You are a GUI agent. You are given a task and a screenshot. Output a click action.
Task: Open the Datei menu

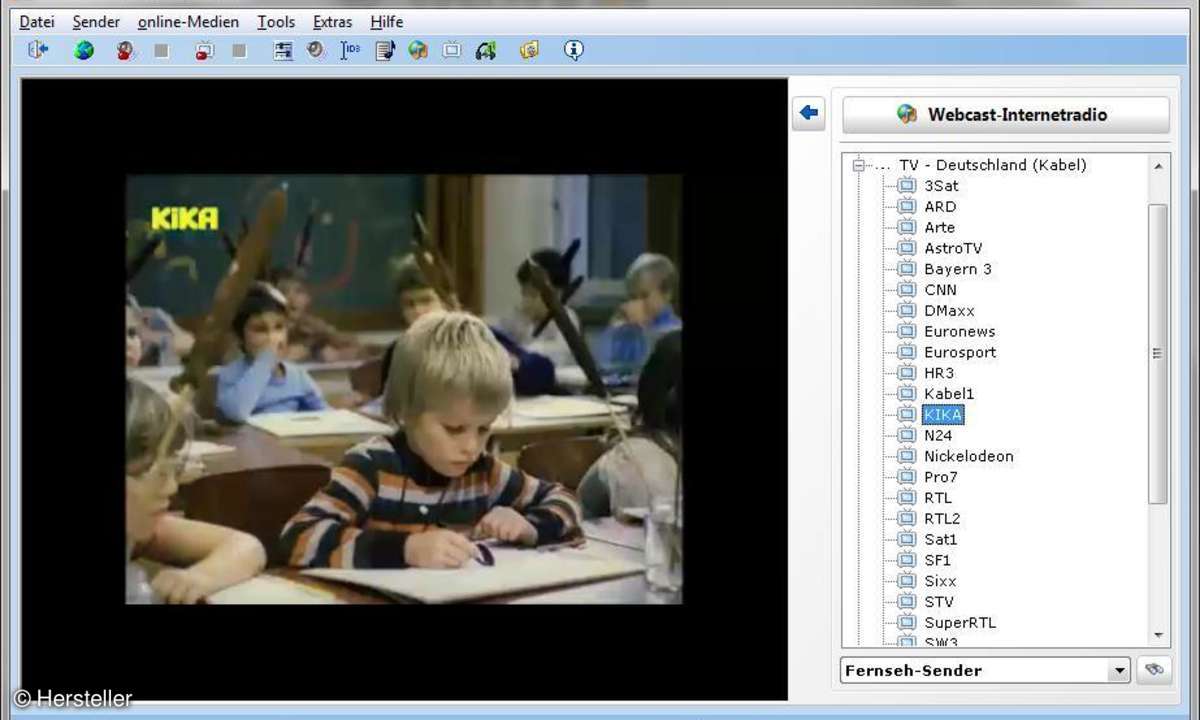pos(37,21)
